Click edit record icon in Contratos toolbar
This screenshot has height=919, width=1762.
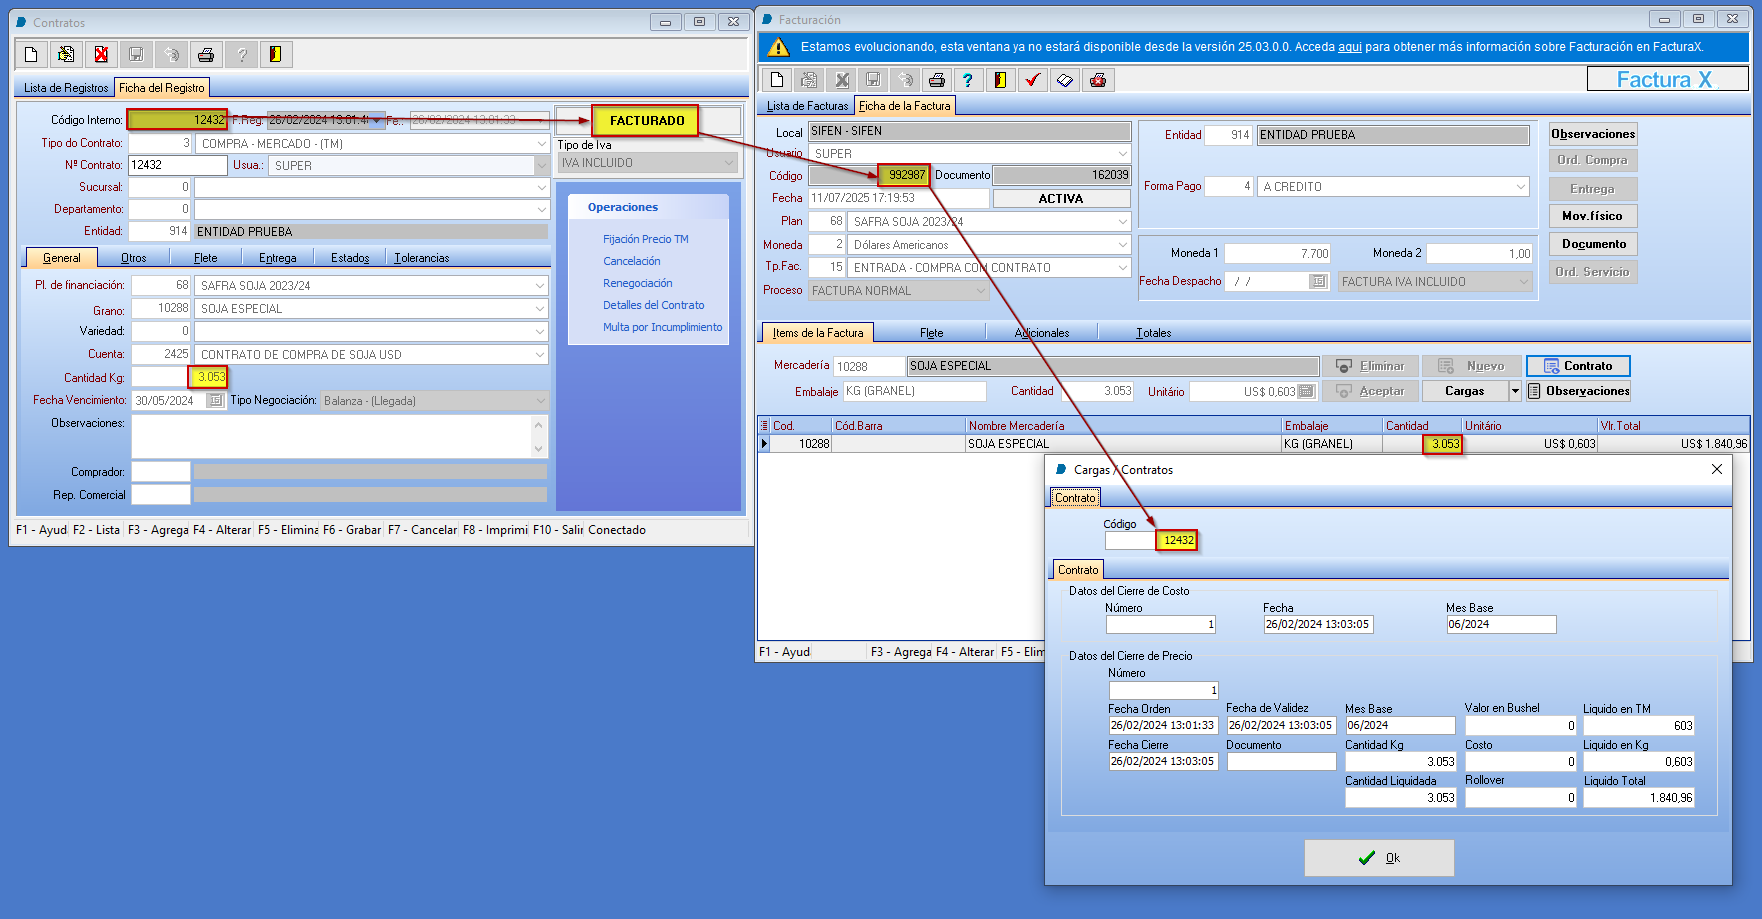pyautogui.click(x=66, y=54)
